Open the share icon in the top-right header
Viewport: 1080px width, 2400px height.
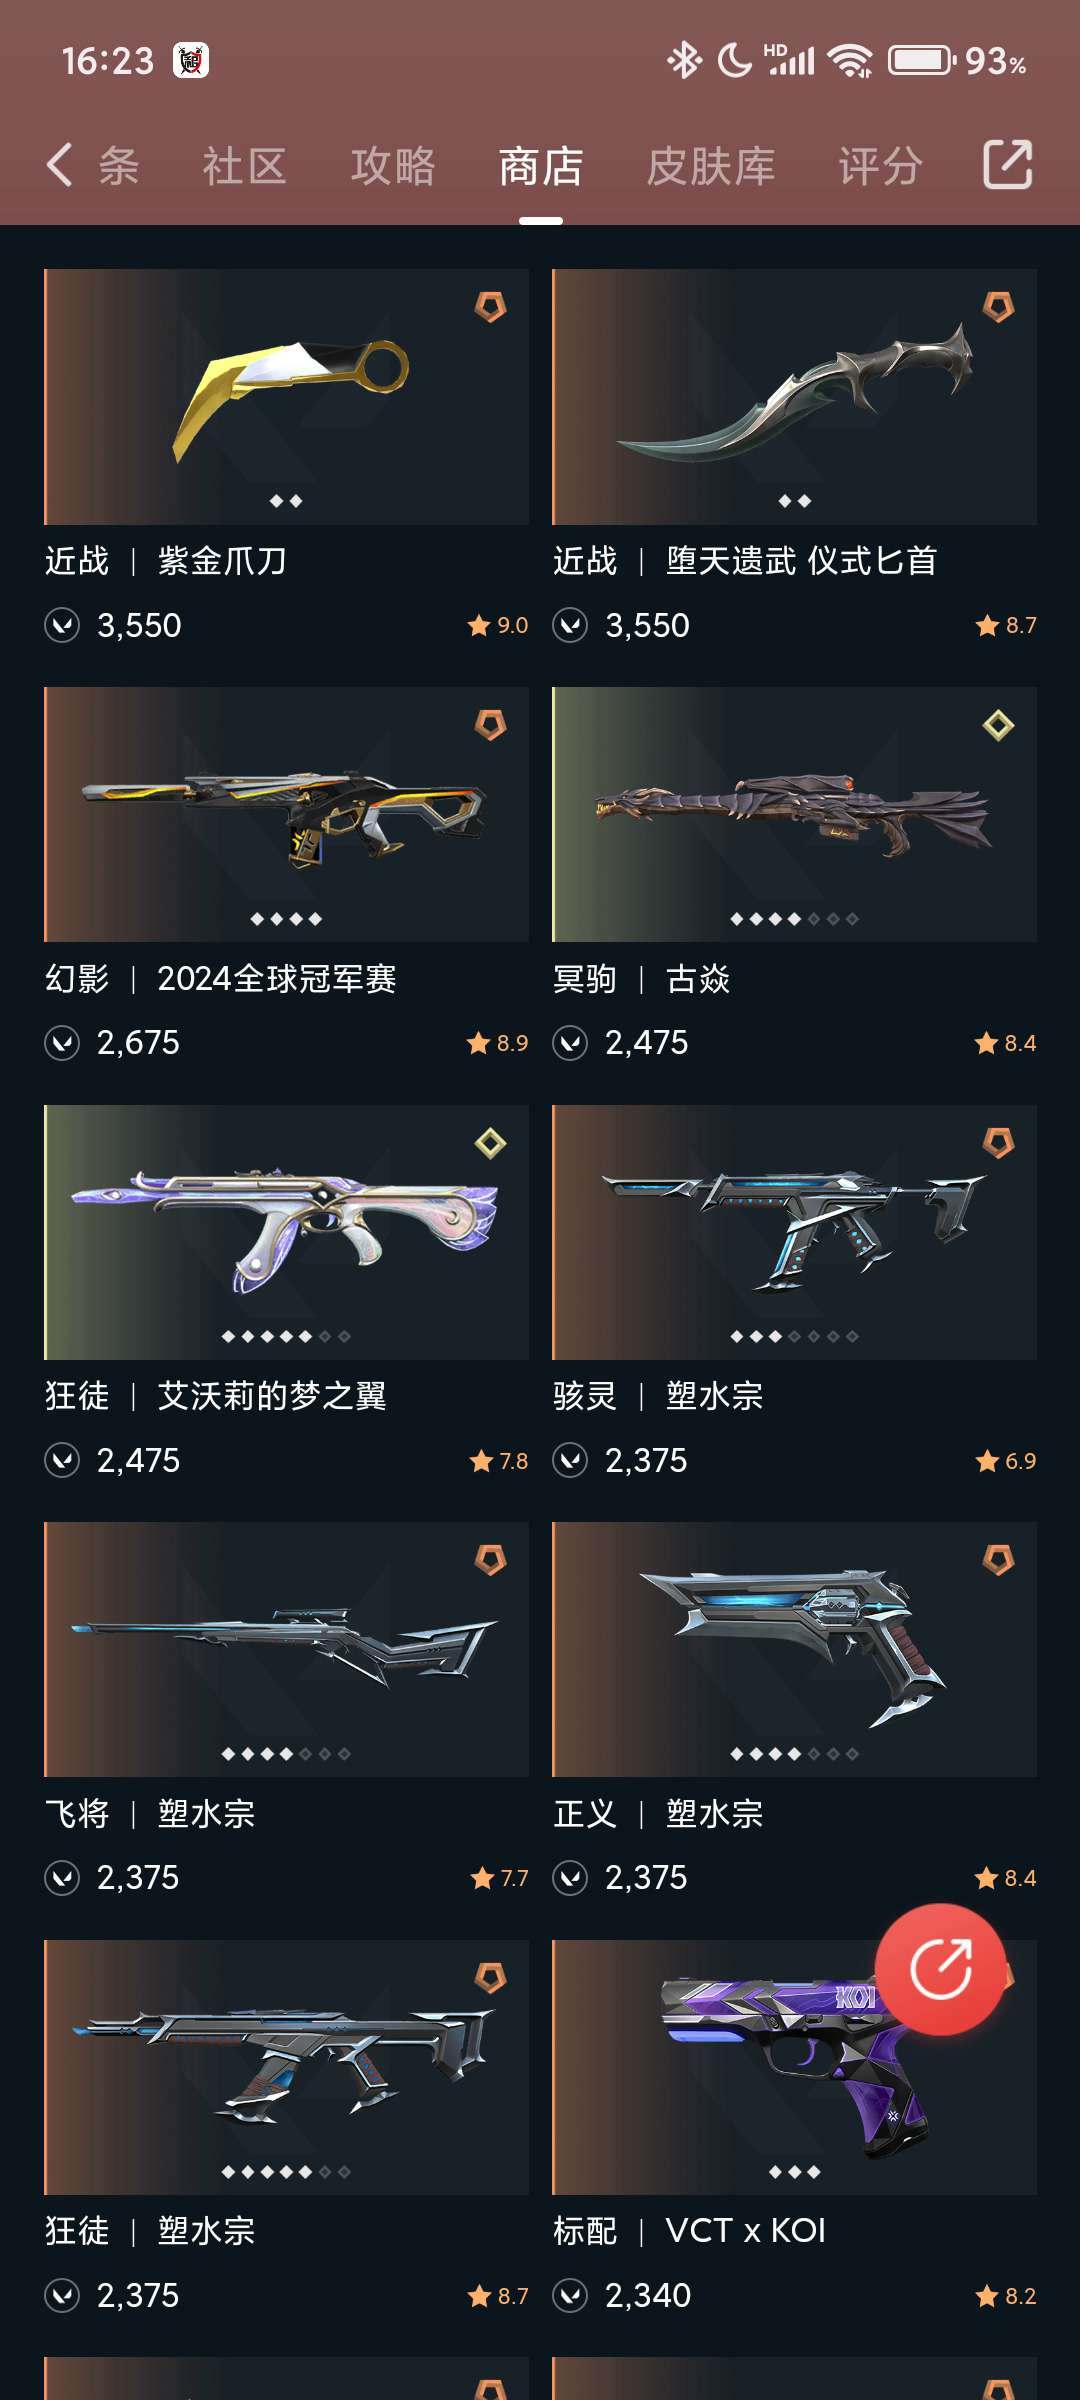pyautogui.click(x=1007, y=165)
